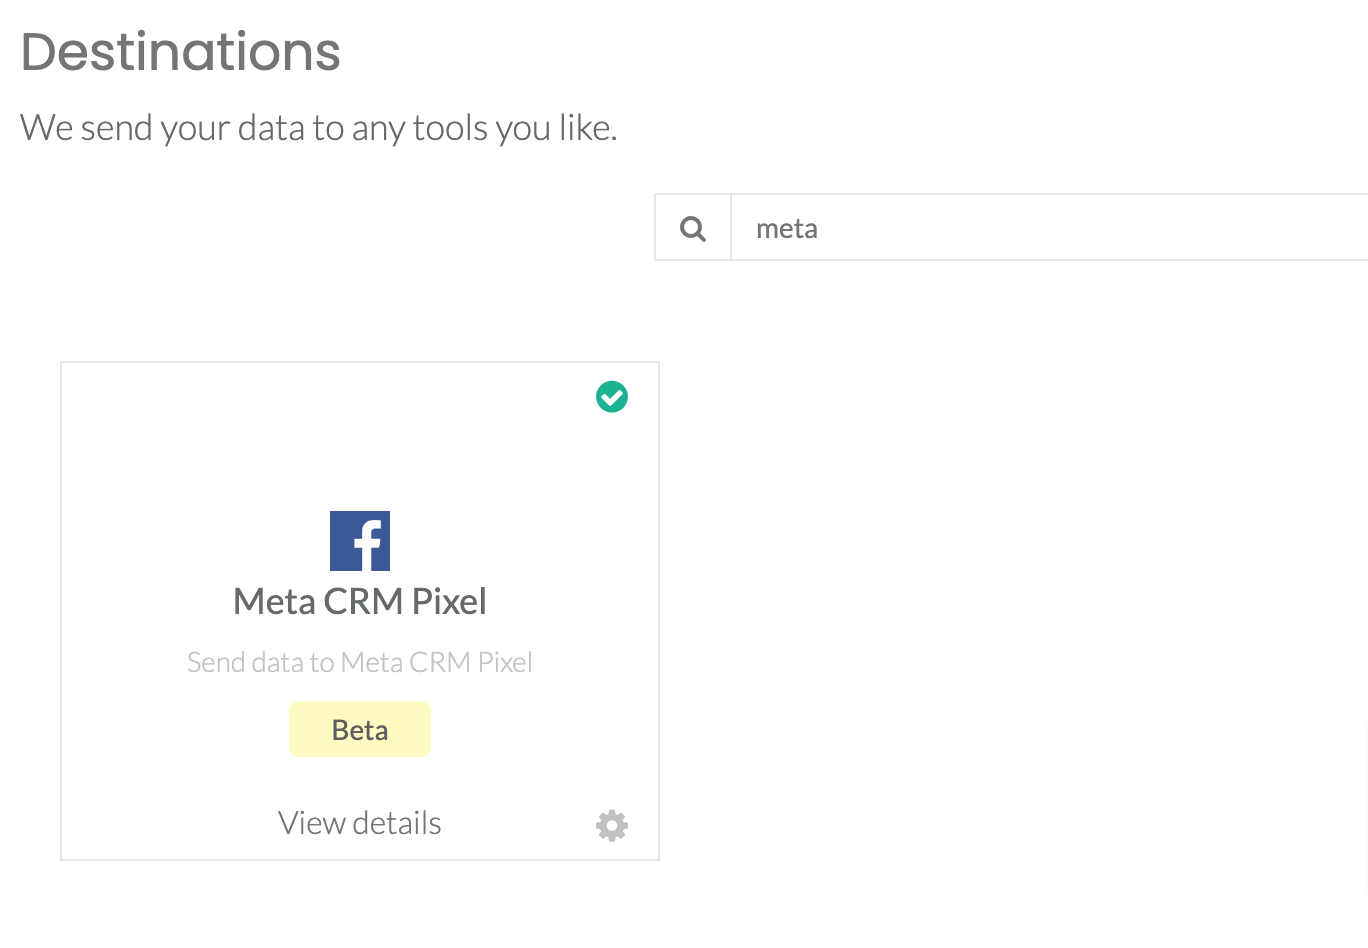Expand details for the Meta CRM Pixel card

pyautogui.click(x=359, y=822)
